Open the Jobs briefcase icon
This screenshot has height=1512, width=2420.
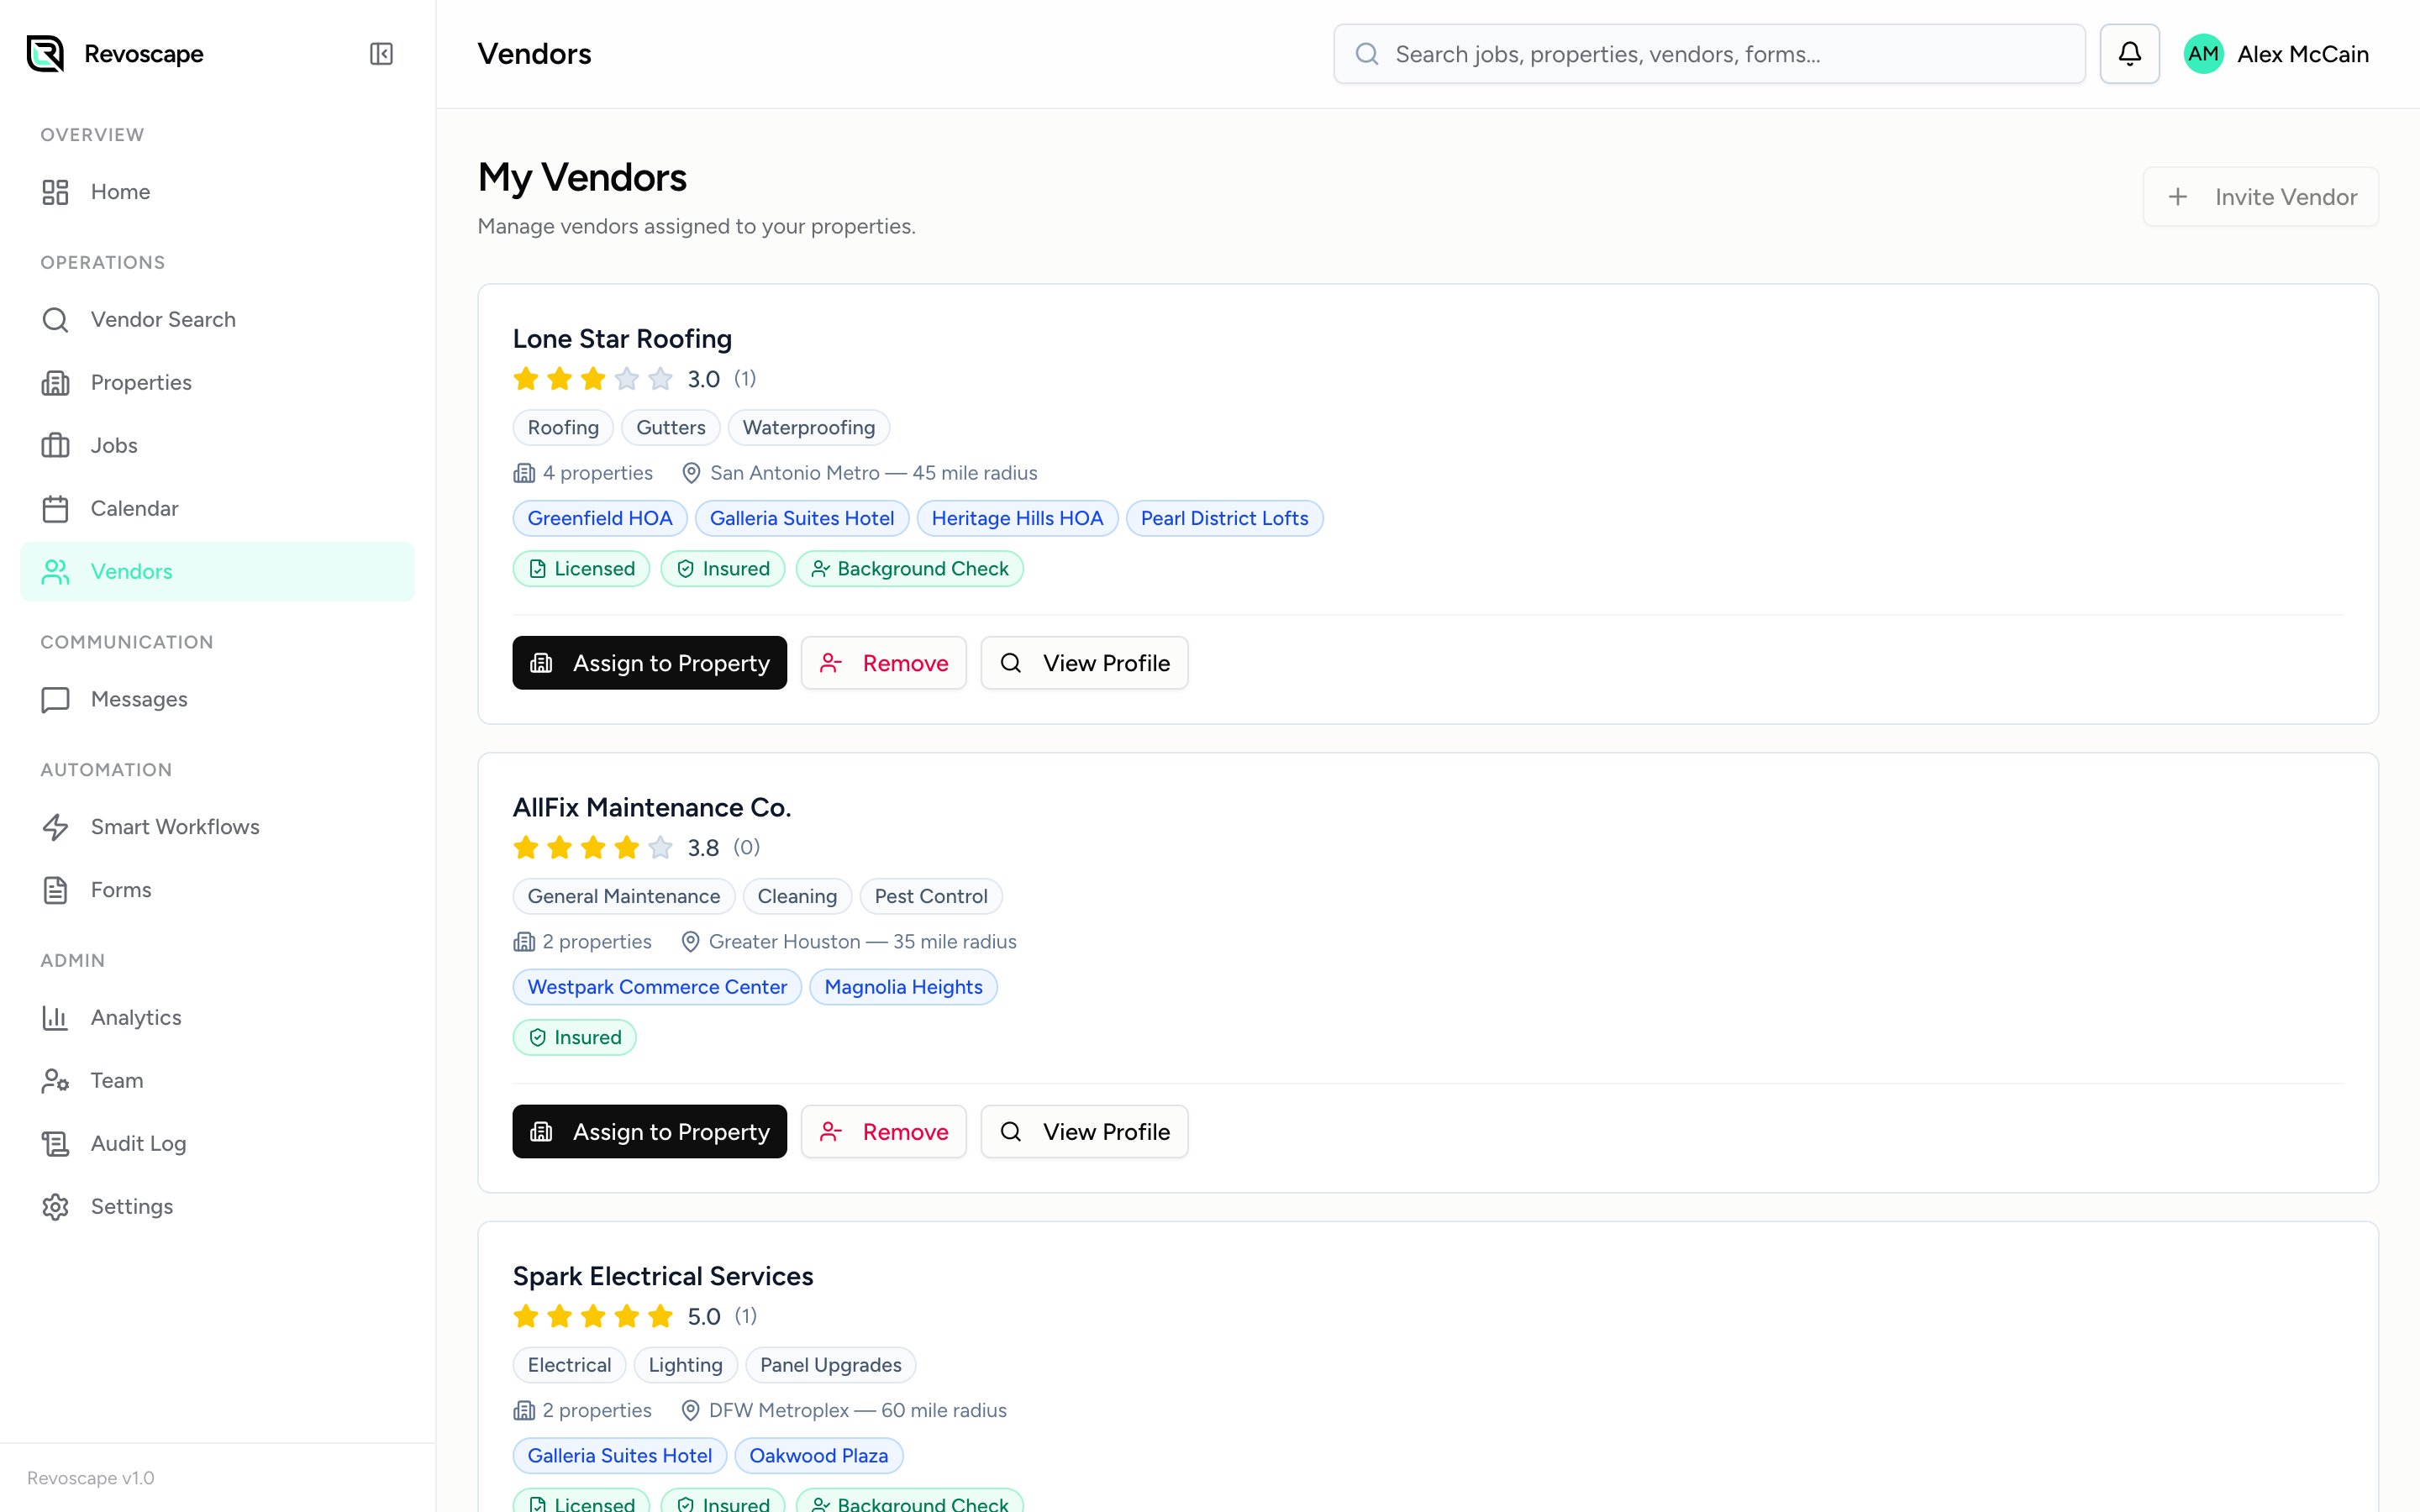coord(55,445)
